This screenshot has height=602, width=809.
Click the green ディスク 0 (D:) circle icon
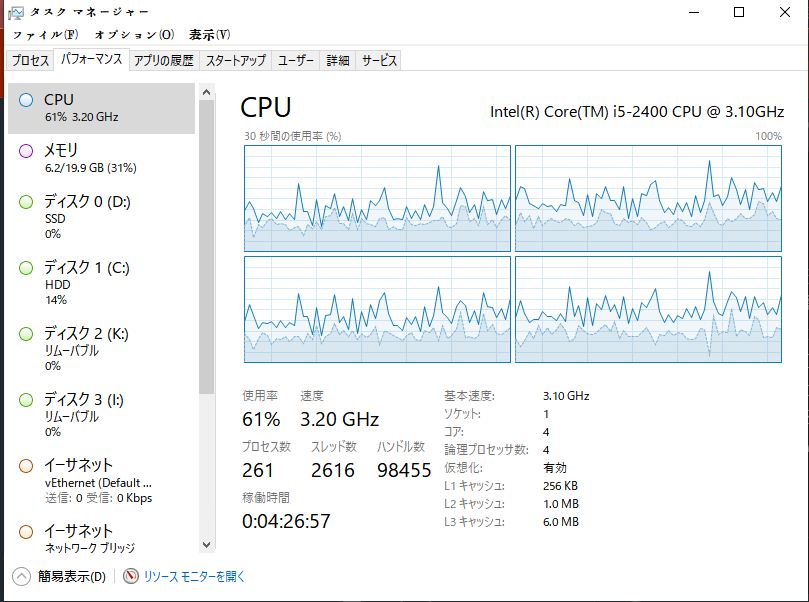coord(26,202)
